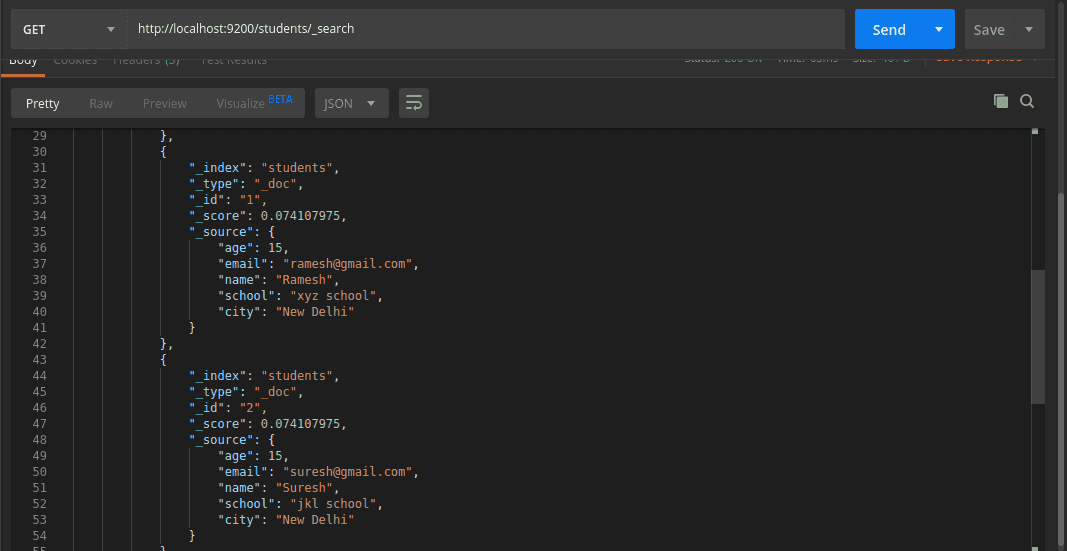Image resolution: width=1067 pixels, height=551 pixels.
Task: Click the Save button
Action: pyautogui.click(x=989, y=29)
